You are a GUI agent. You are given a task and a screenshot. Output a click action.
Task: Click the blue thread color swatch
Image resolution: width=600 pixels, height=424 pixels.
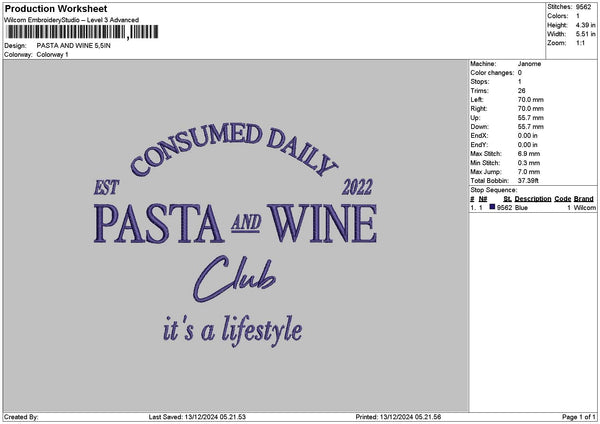tap(492, 207)
